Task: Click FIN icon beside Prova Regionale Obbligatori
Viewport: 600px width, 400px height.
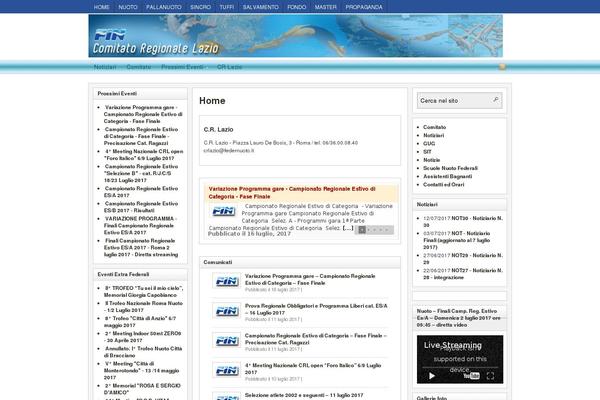Action: point(227,310)
